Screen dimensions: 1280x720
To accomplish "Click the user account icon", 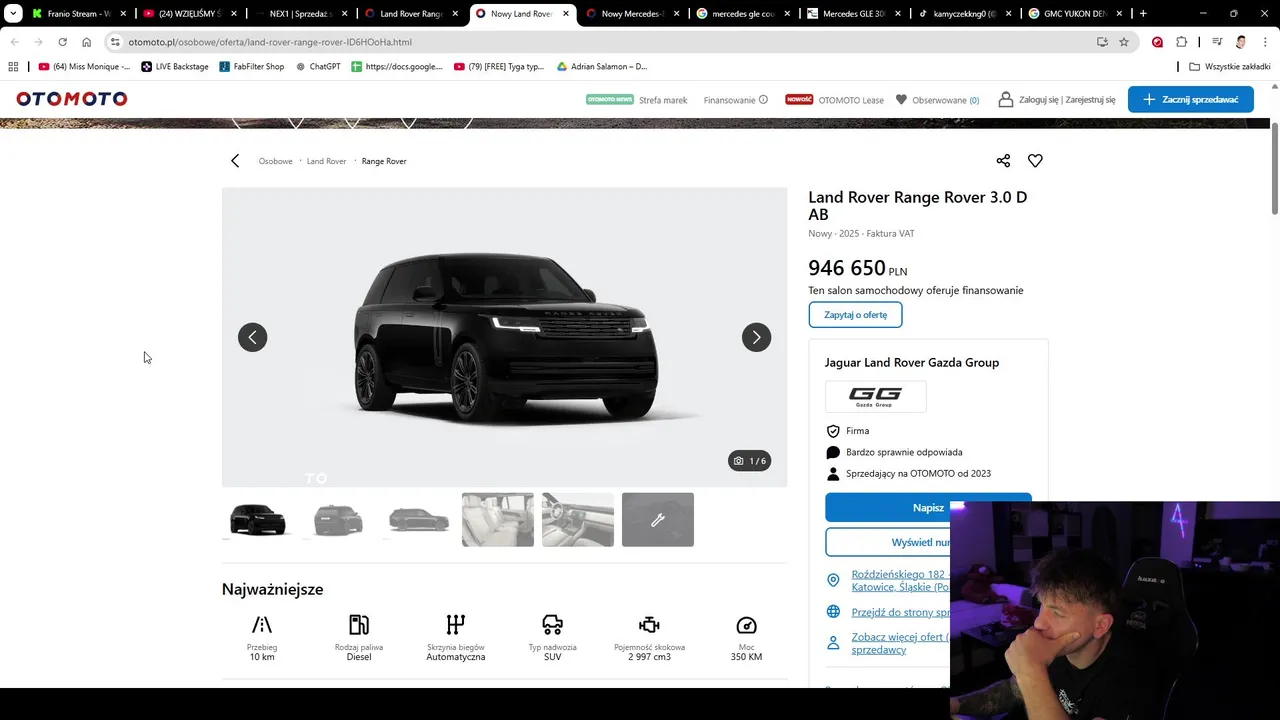I will coord(1006,100).
